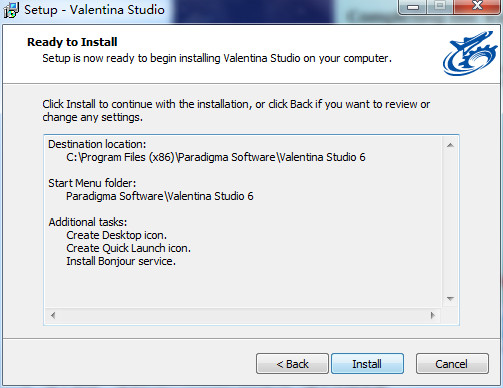Click the disabled maximize button
This screenshot has height=388, width=503.
click(440, 7)
